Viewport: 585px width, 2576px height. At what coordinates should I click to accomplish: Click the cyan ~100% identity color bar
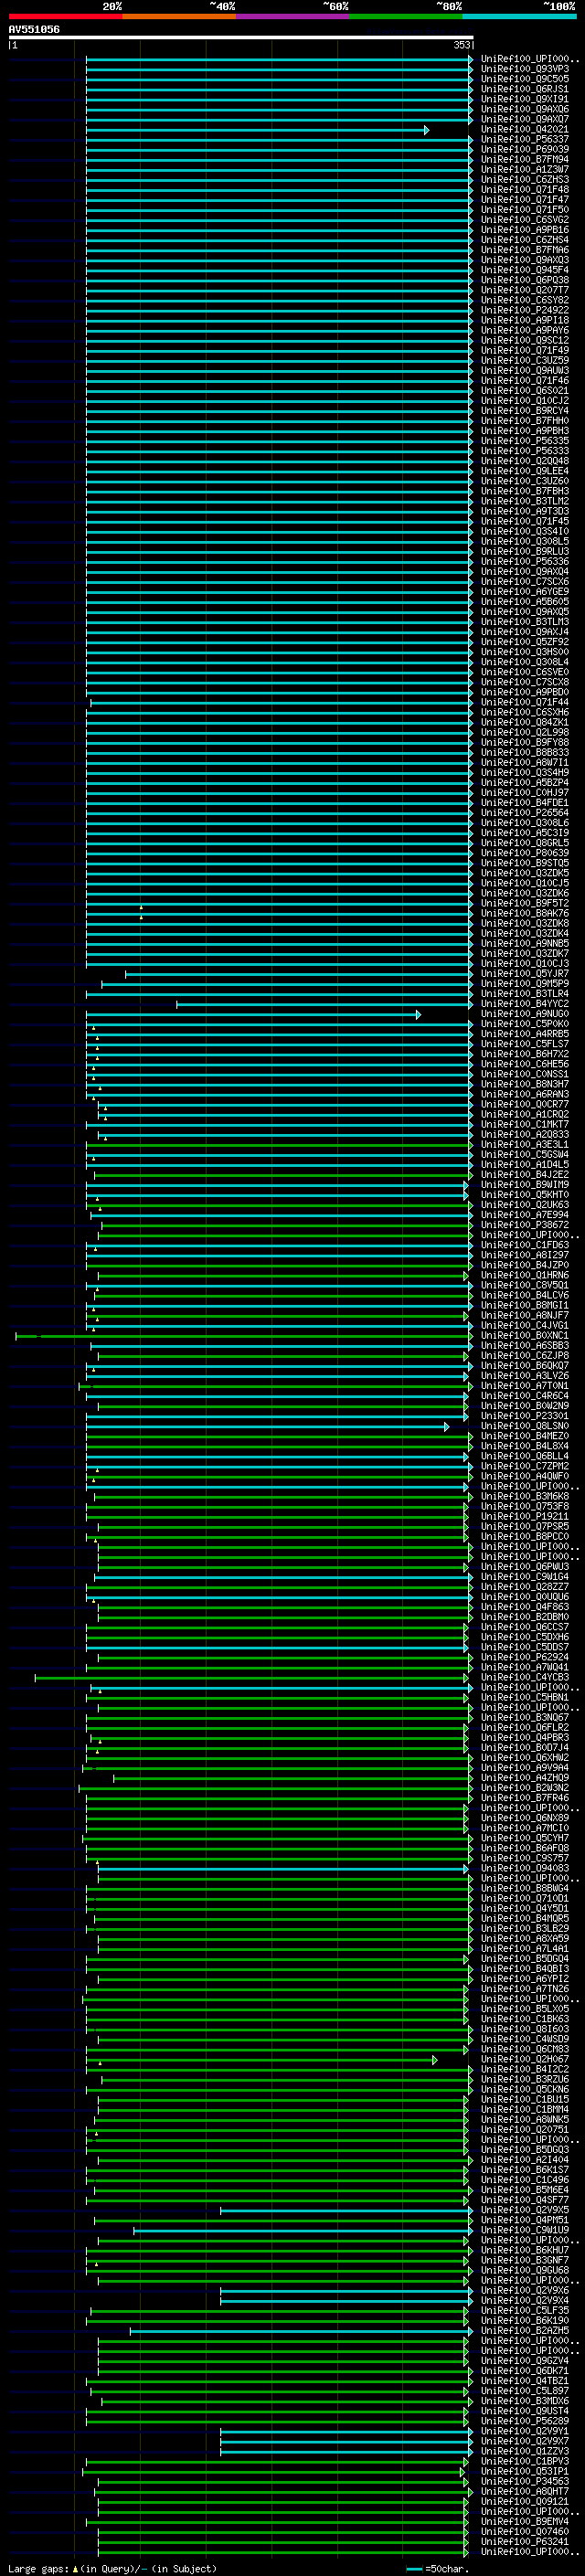(519, 16)
